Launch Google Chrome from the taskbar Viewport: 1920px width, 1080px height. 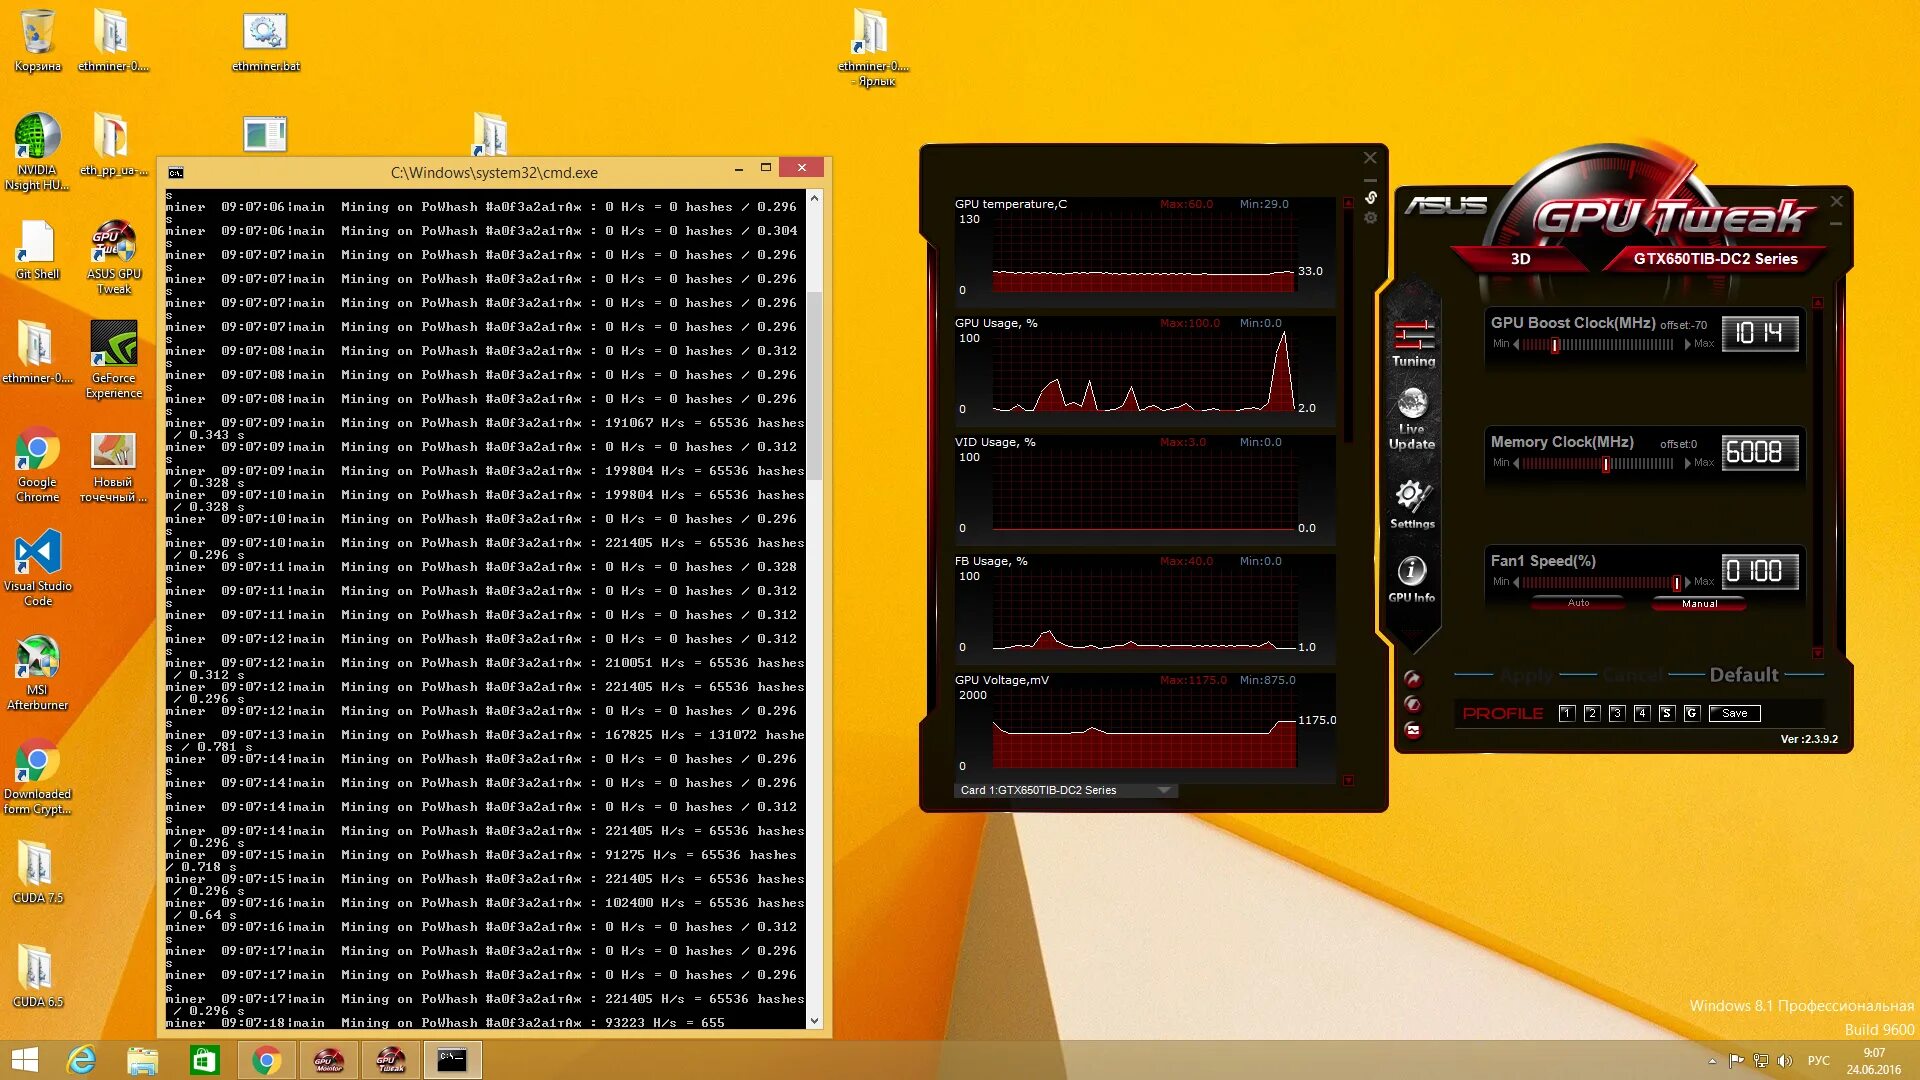point(266,1060)
